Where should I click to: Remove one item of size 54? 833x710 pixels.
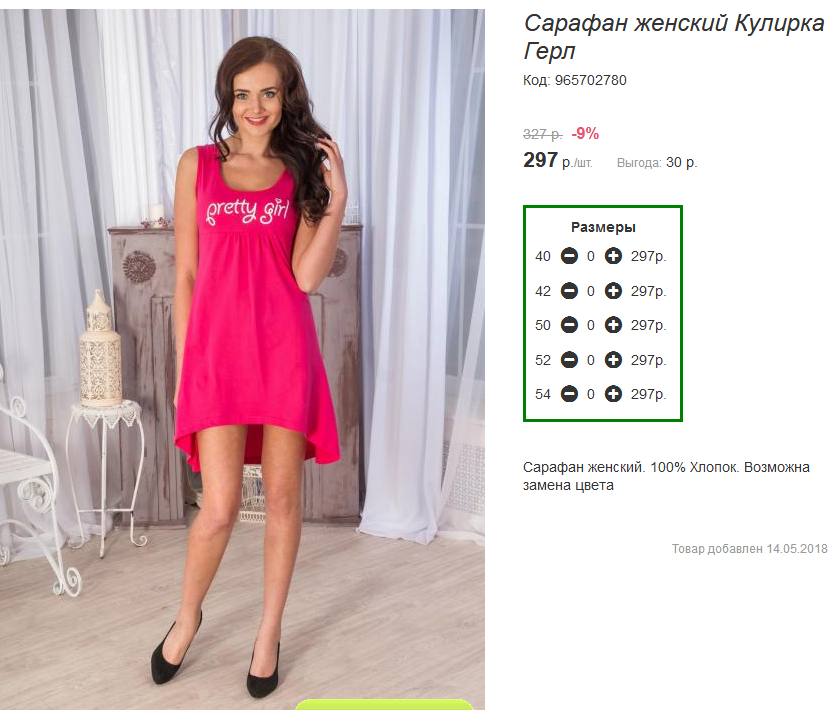569,394
